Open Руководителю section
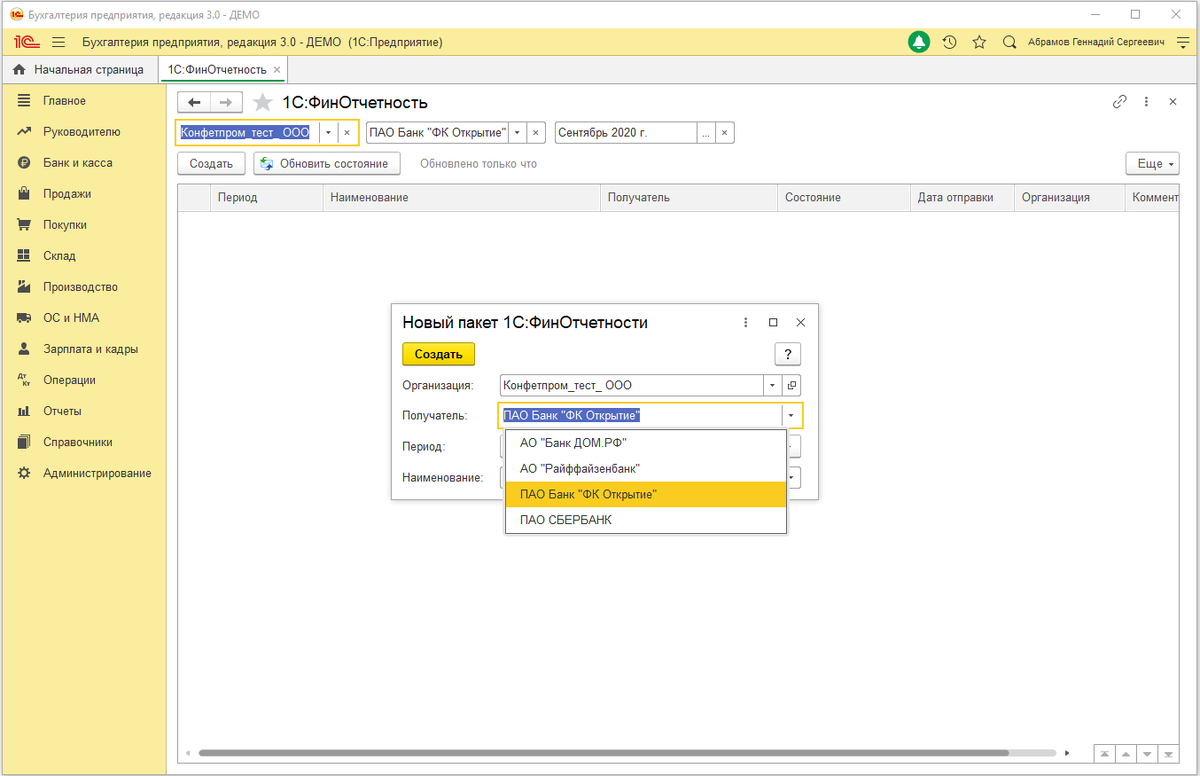1200x776 pixels. (x=83, y=132)
